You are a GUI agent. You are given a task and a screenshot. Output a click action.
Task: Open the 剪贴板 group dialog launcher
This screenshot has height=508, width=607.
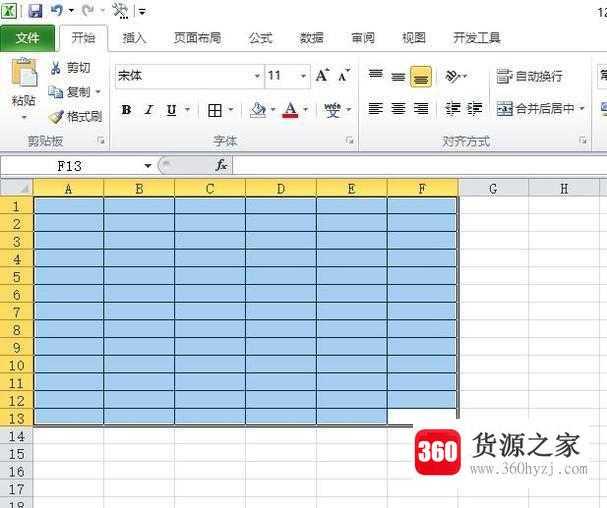tap(101, 141)
